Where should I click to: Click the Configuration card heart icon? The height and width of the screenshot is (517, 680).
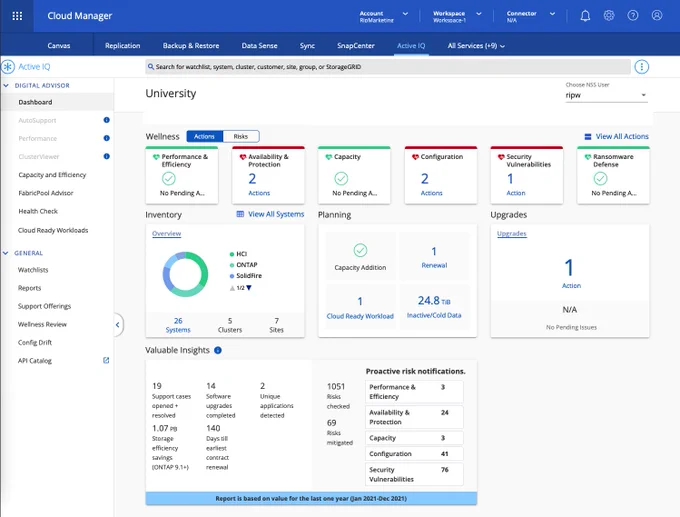click(x=415, y=157)
